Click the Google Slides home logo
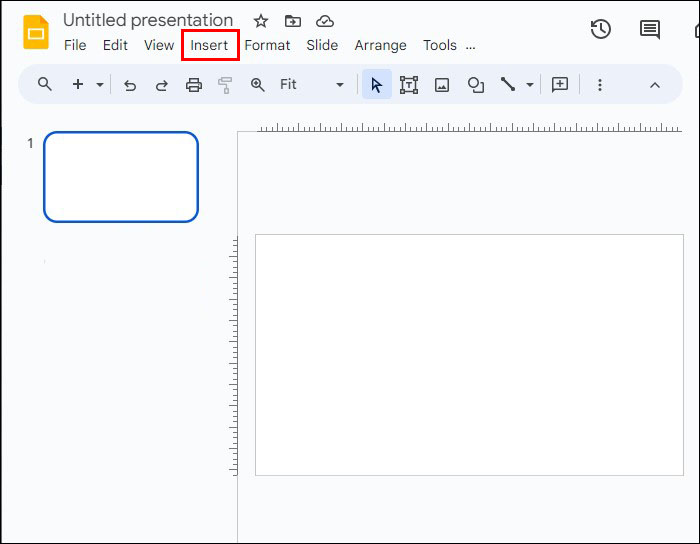This screenshot has width=700, height=544. [36, 32]
